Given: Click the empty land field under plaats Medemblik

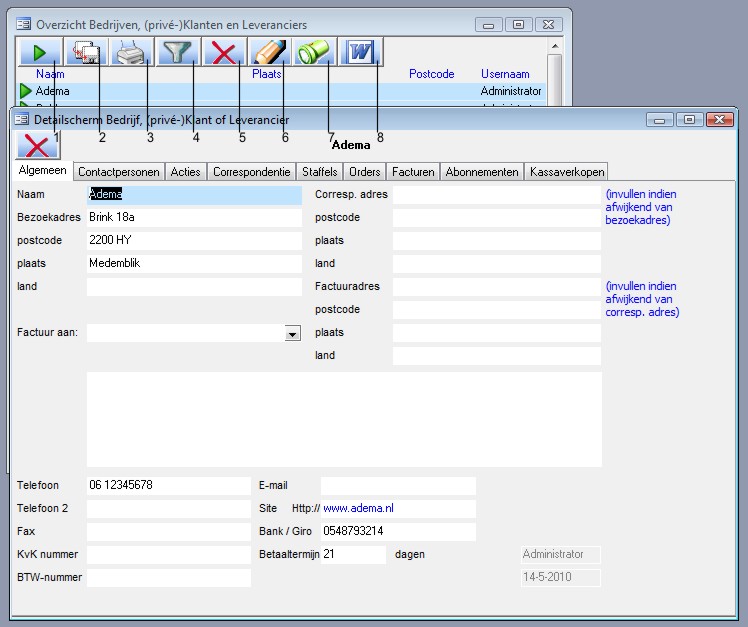Looking at the screenshot, I should tap(194, 287).
